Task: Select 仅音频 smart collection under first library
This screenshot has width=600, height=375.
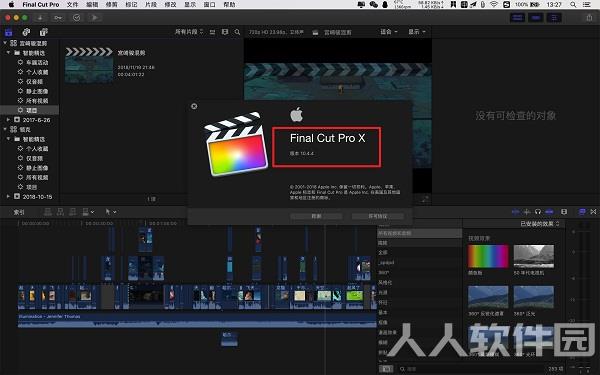Action: click(x=33, y=82)
